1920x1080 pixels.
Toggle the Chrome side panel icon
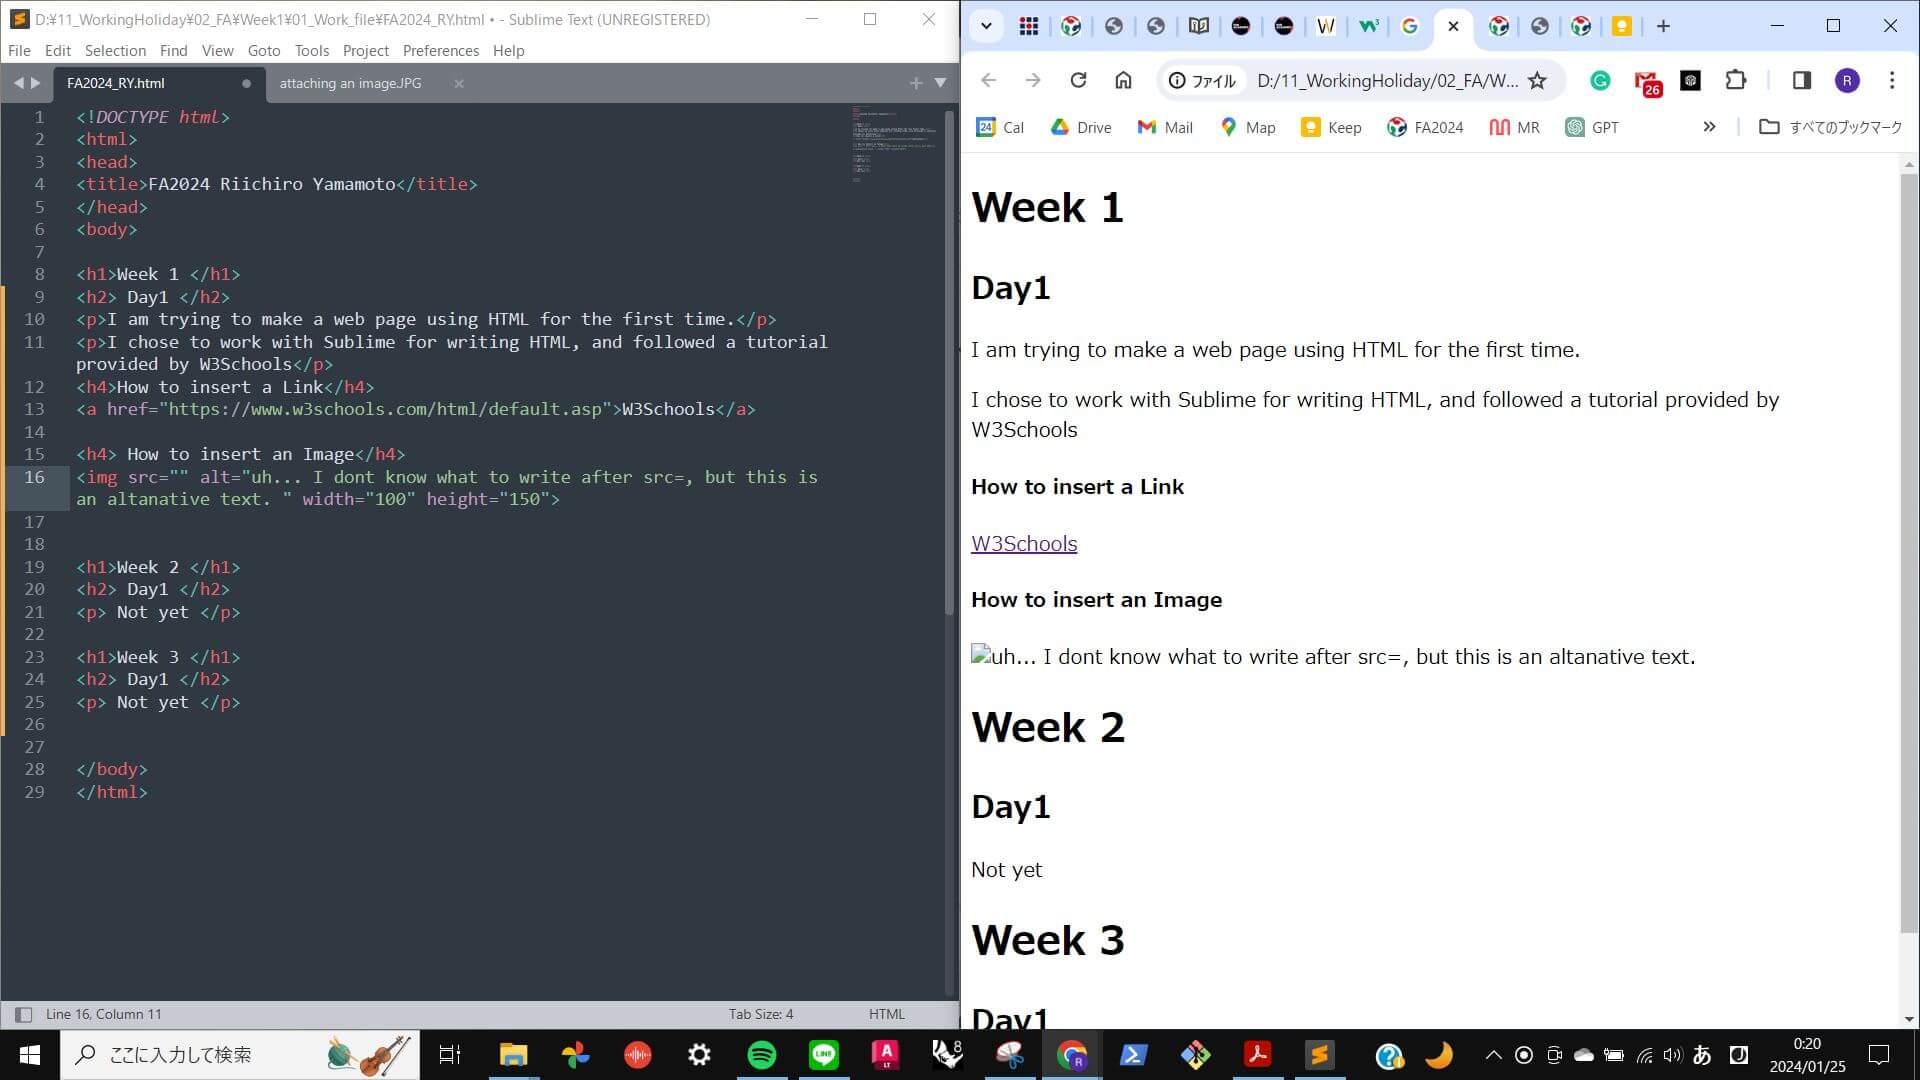pyautogui.click(x=1801, y=80)
